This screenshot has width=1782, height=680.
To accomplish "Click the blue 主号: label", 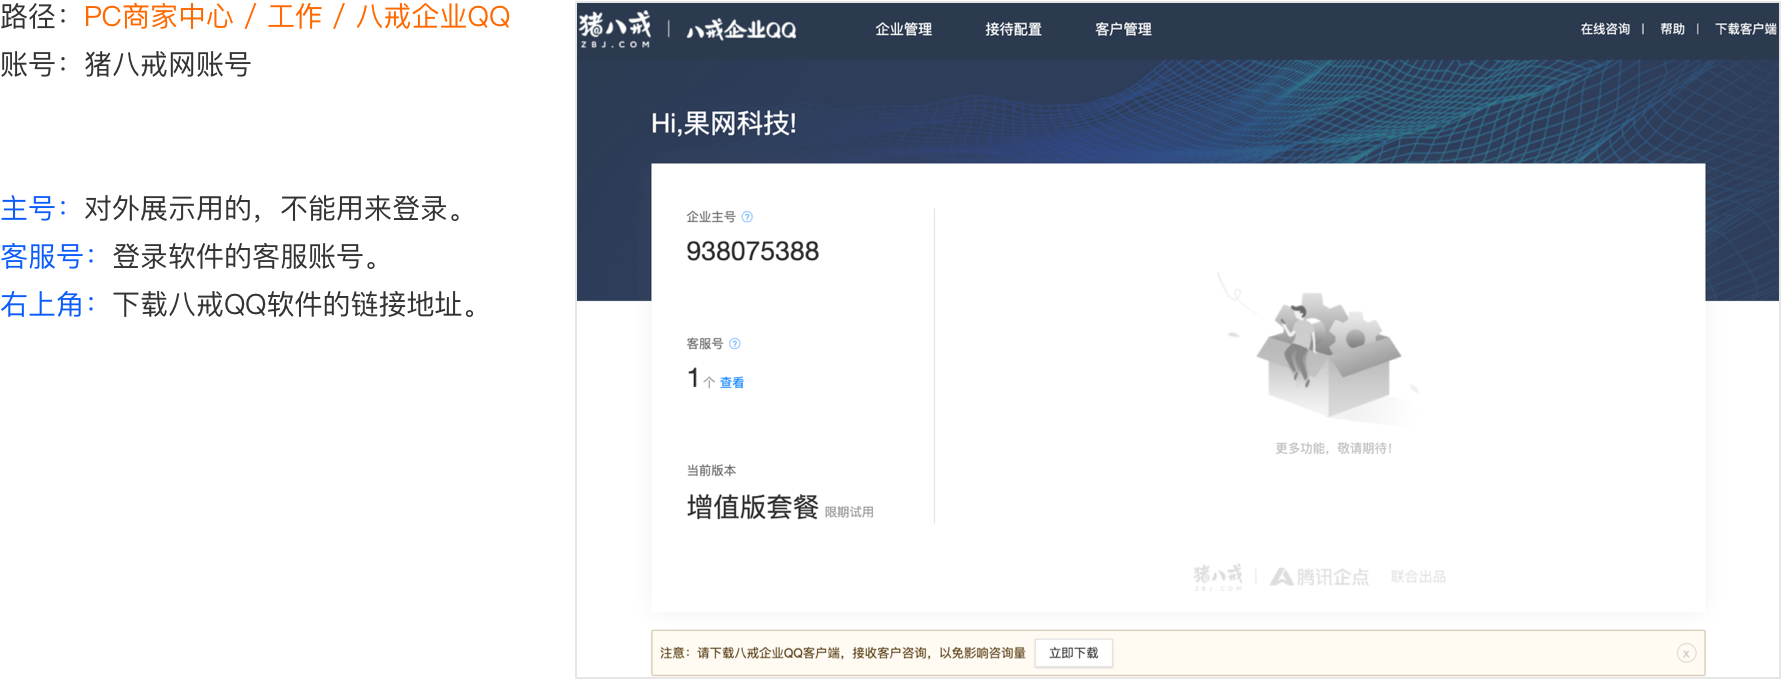I will point(34,208).
